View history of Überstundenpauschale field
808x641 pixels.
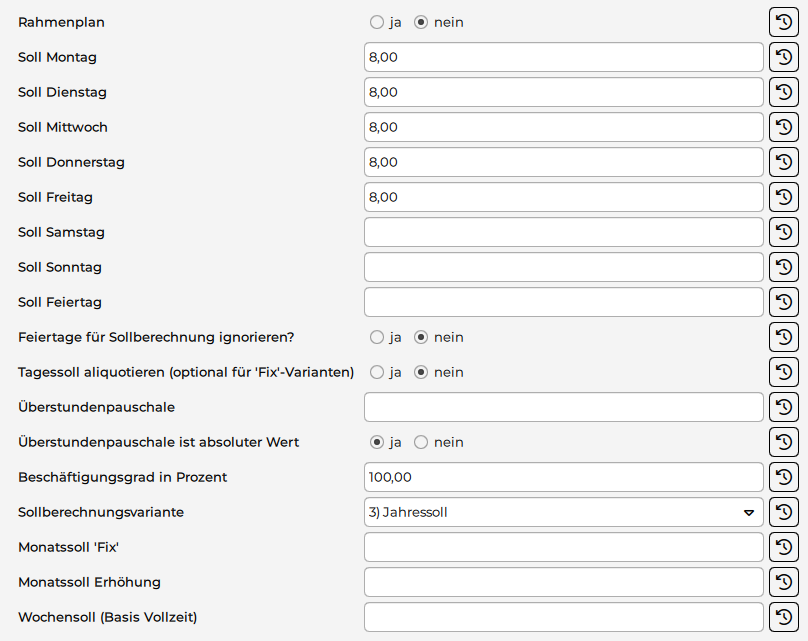click(x=784, y=407)
